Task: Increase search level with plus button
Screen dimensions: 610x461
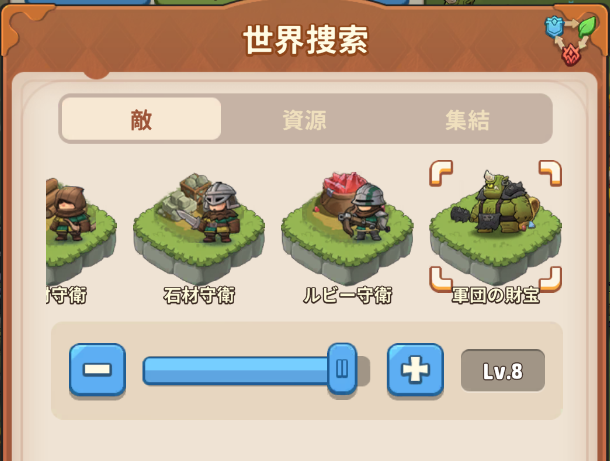Action: click(415, 370)
